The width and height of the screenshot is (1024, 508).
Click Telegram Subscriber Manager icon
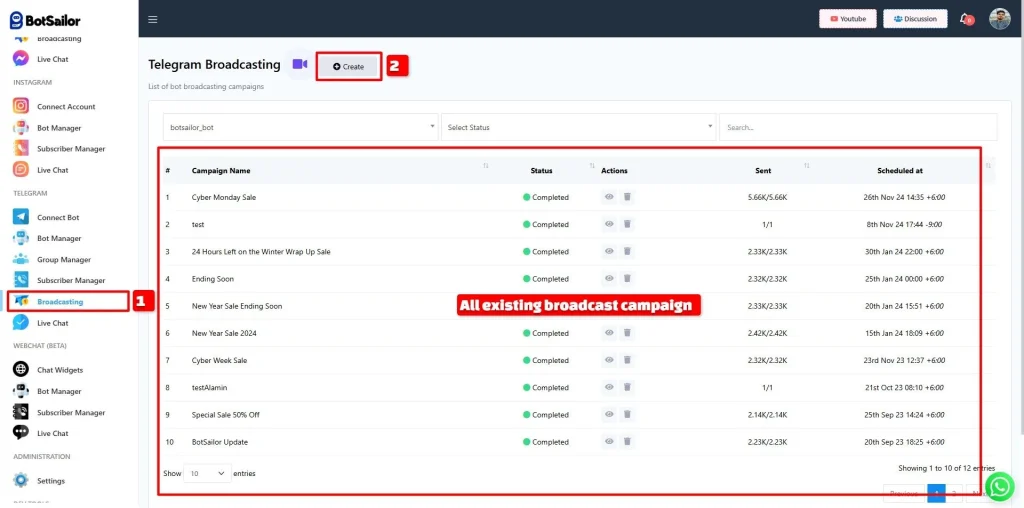(21, 280)
